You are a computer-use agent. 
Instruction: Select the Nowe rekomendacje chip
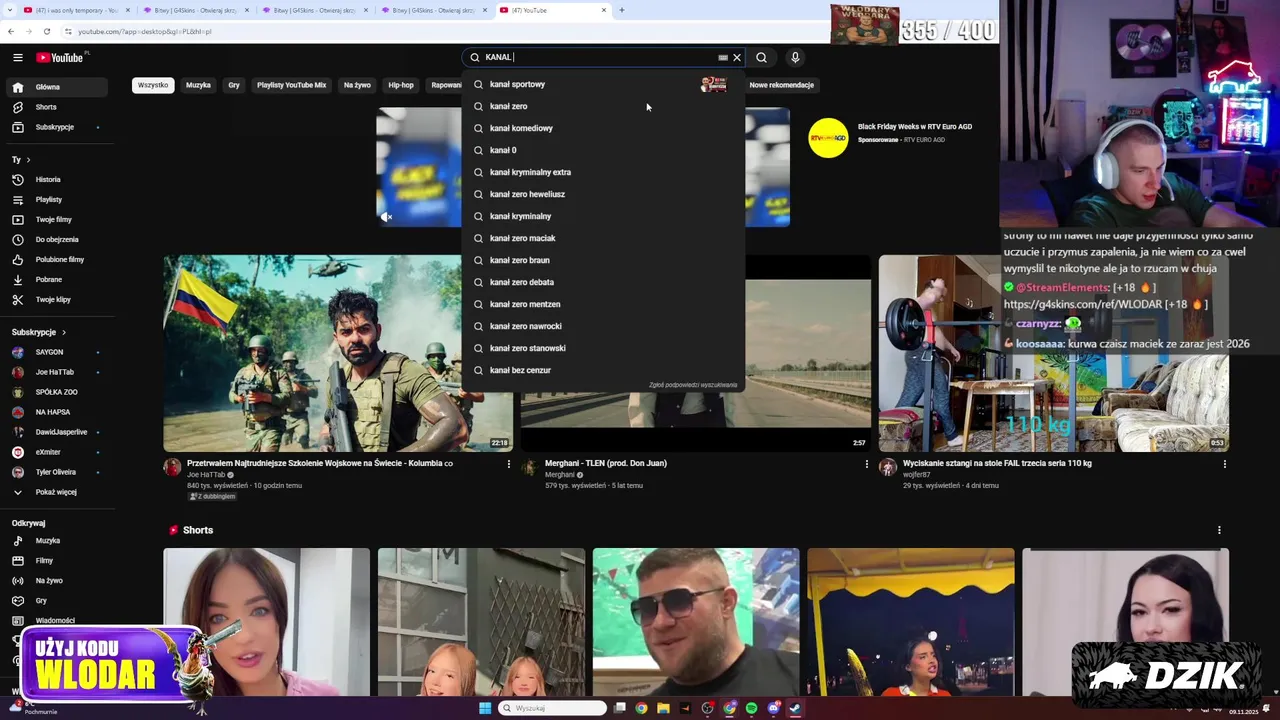781,85
